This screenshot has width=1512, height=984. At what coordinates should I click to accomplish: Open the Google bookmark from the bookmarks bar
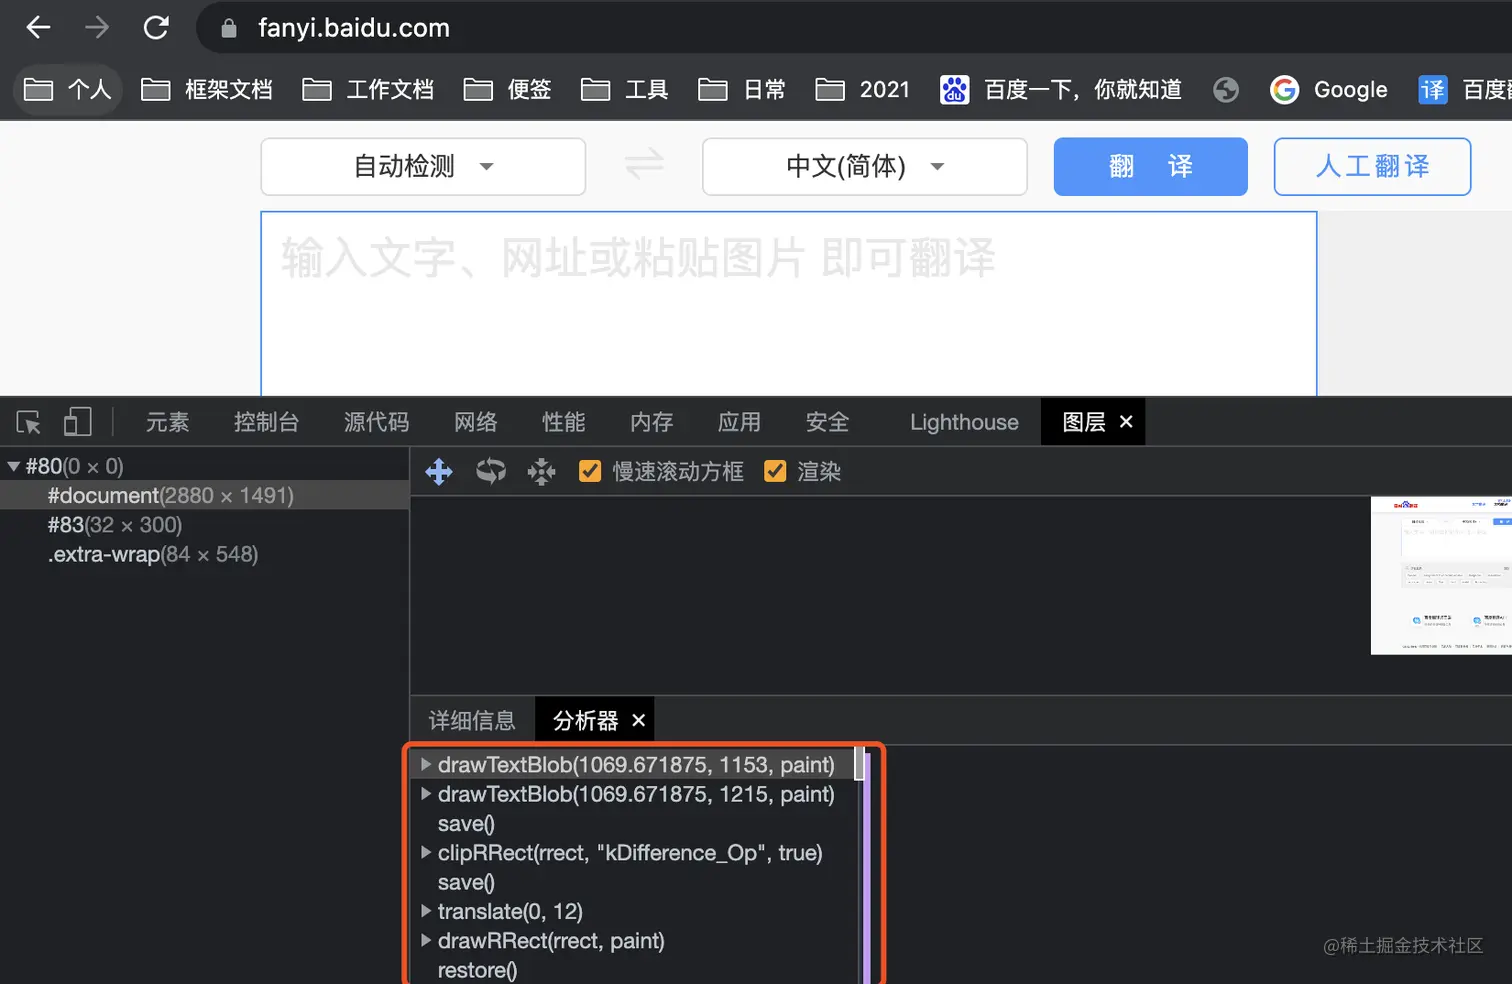coord(1329,89)
